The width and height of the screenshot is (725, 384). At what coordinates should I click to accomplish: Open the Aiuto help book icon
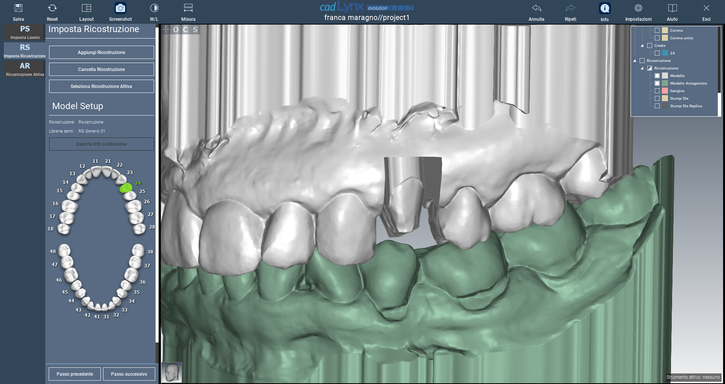pos(672,8)
